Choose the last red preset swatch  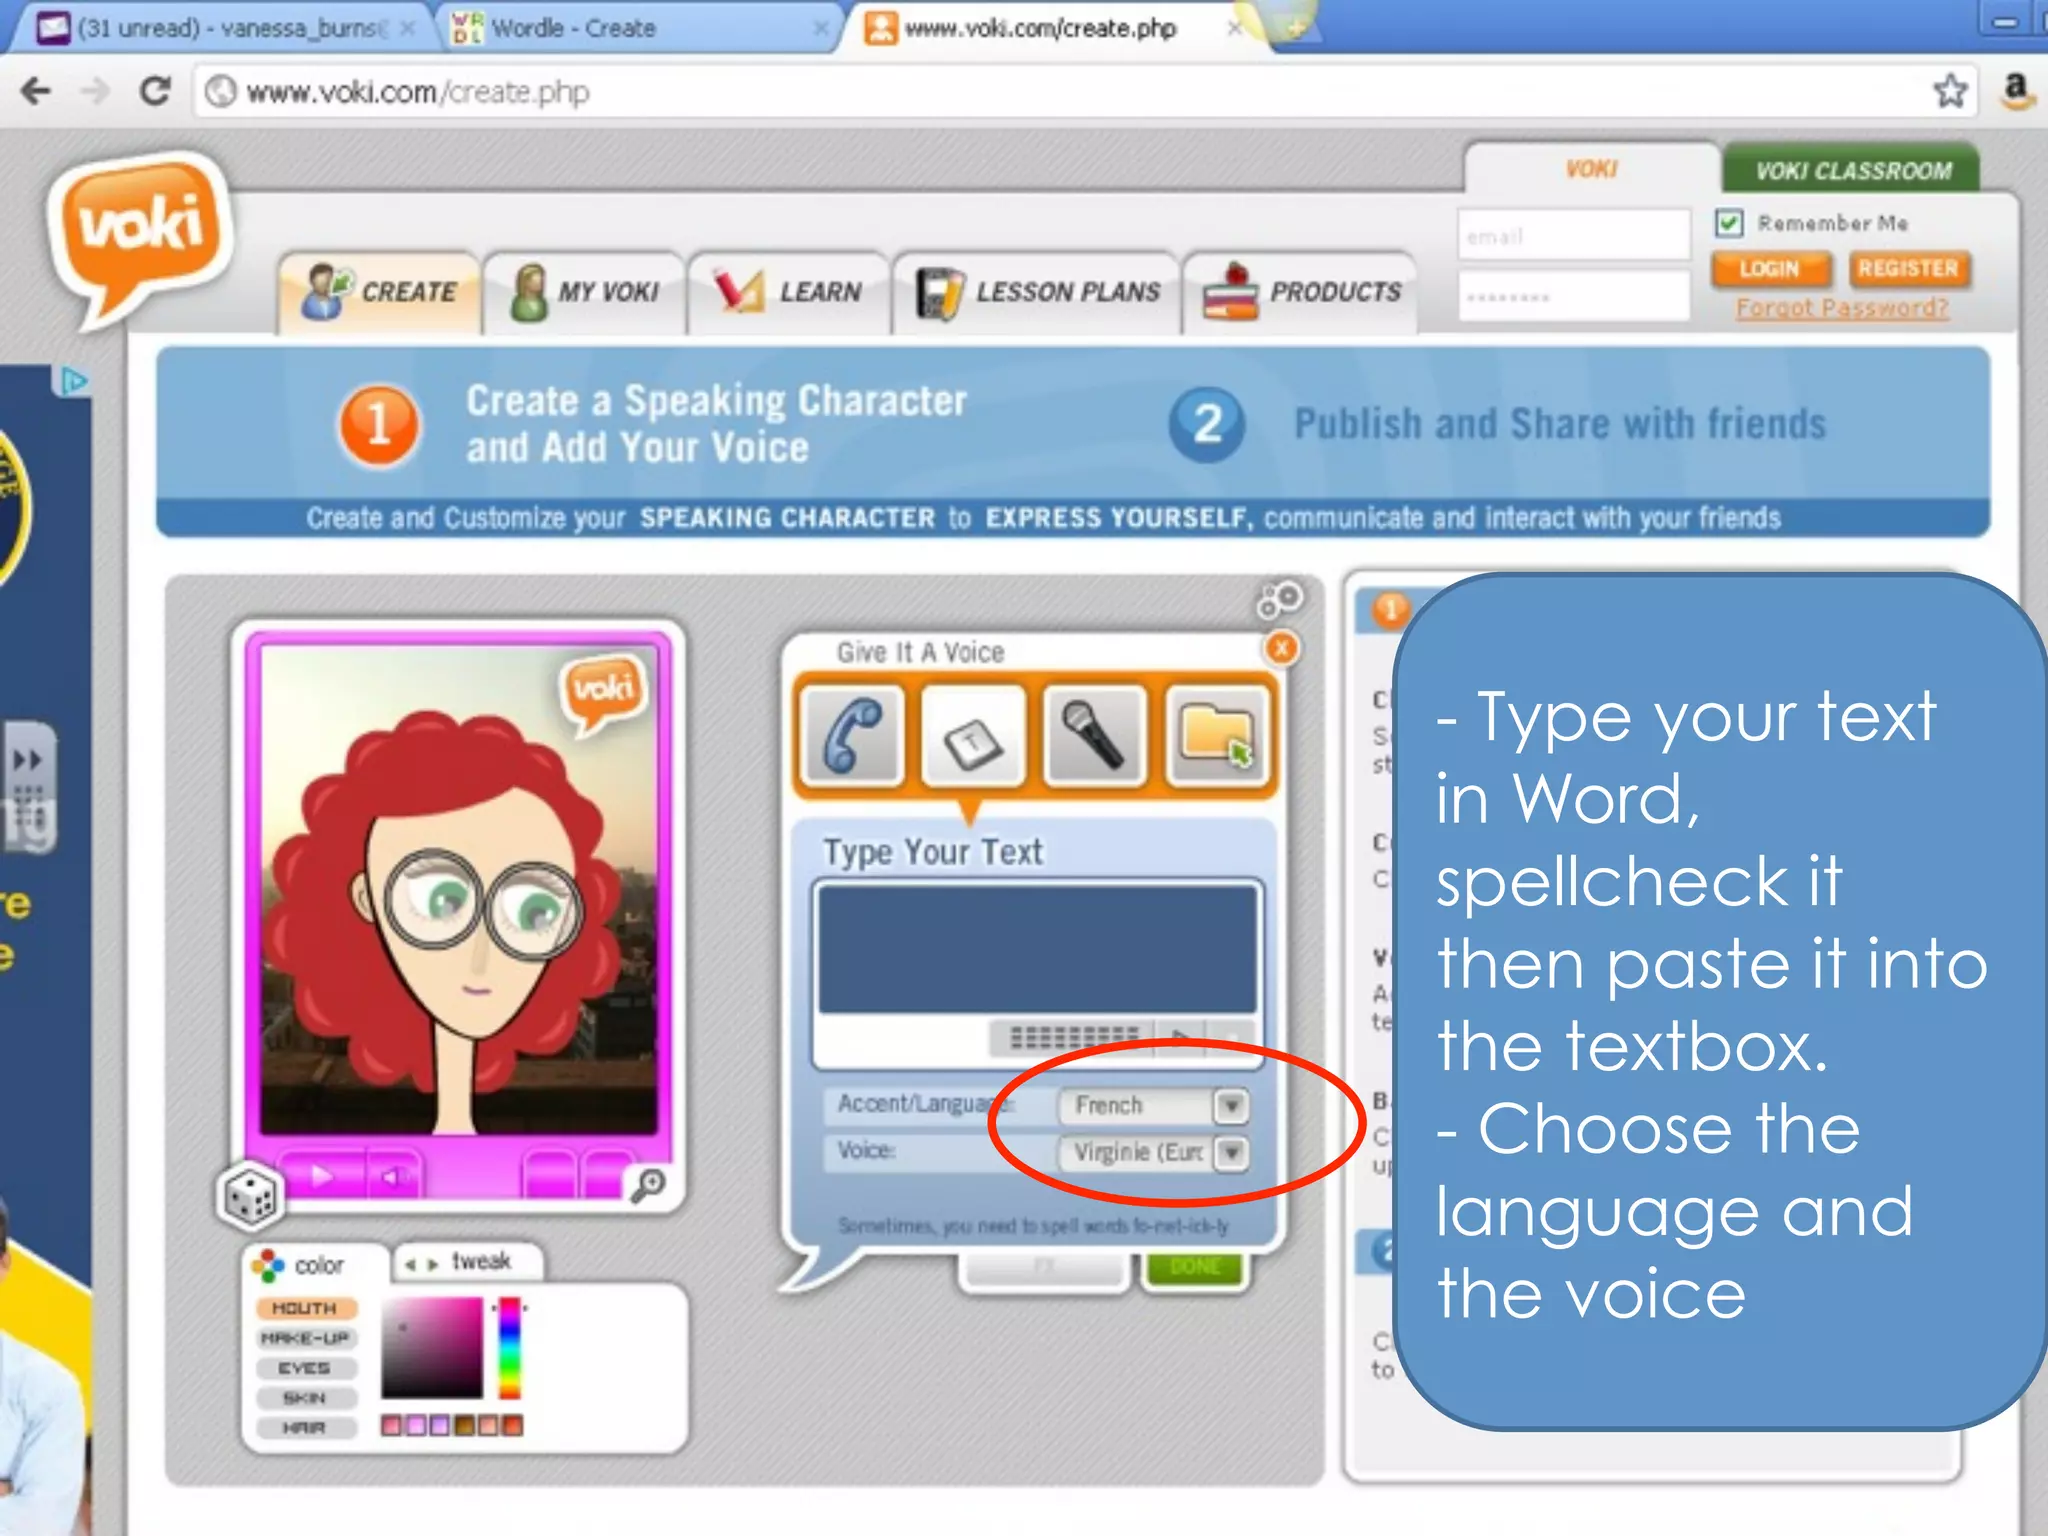[x=512, y=1425]
